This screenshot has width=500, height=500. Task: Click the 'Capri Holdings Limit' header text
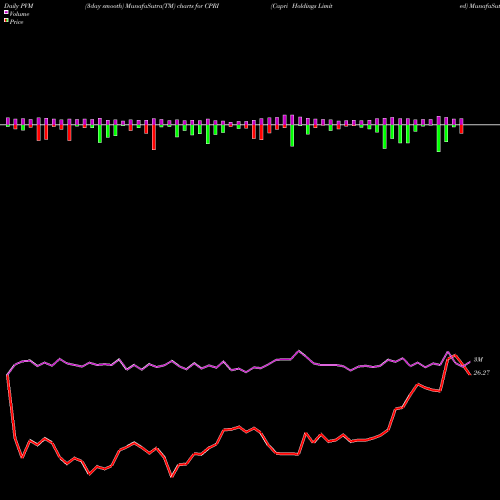(301, 6)
